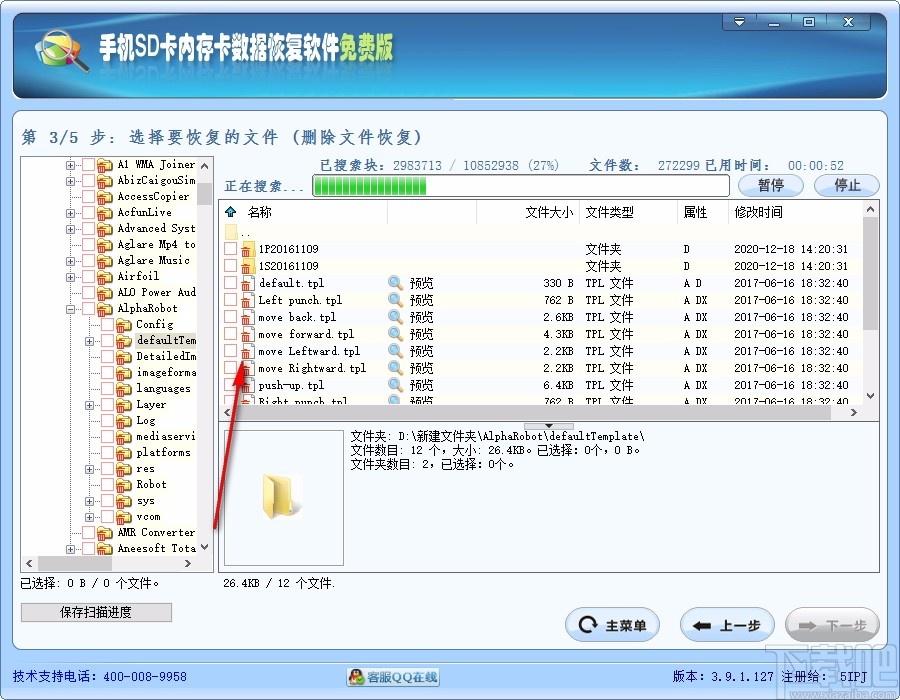The width and height of the screenshot is (900, 700).
Task: Select the checkbox for move back.tpl
Action: 230,317
